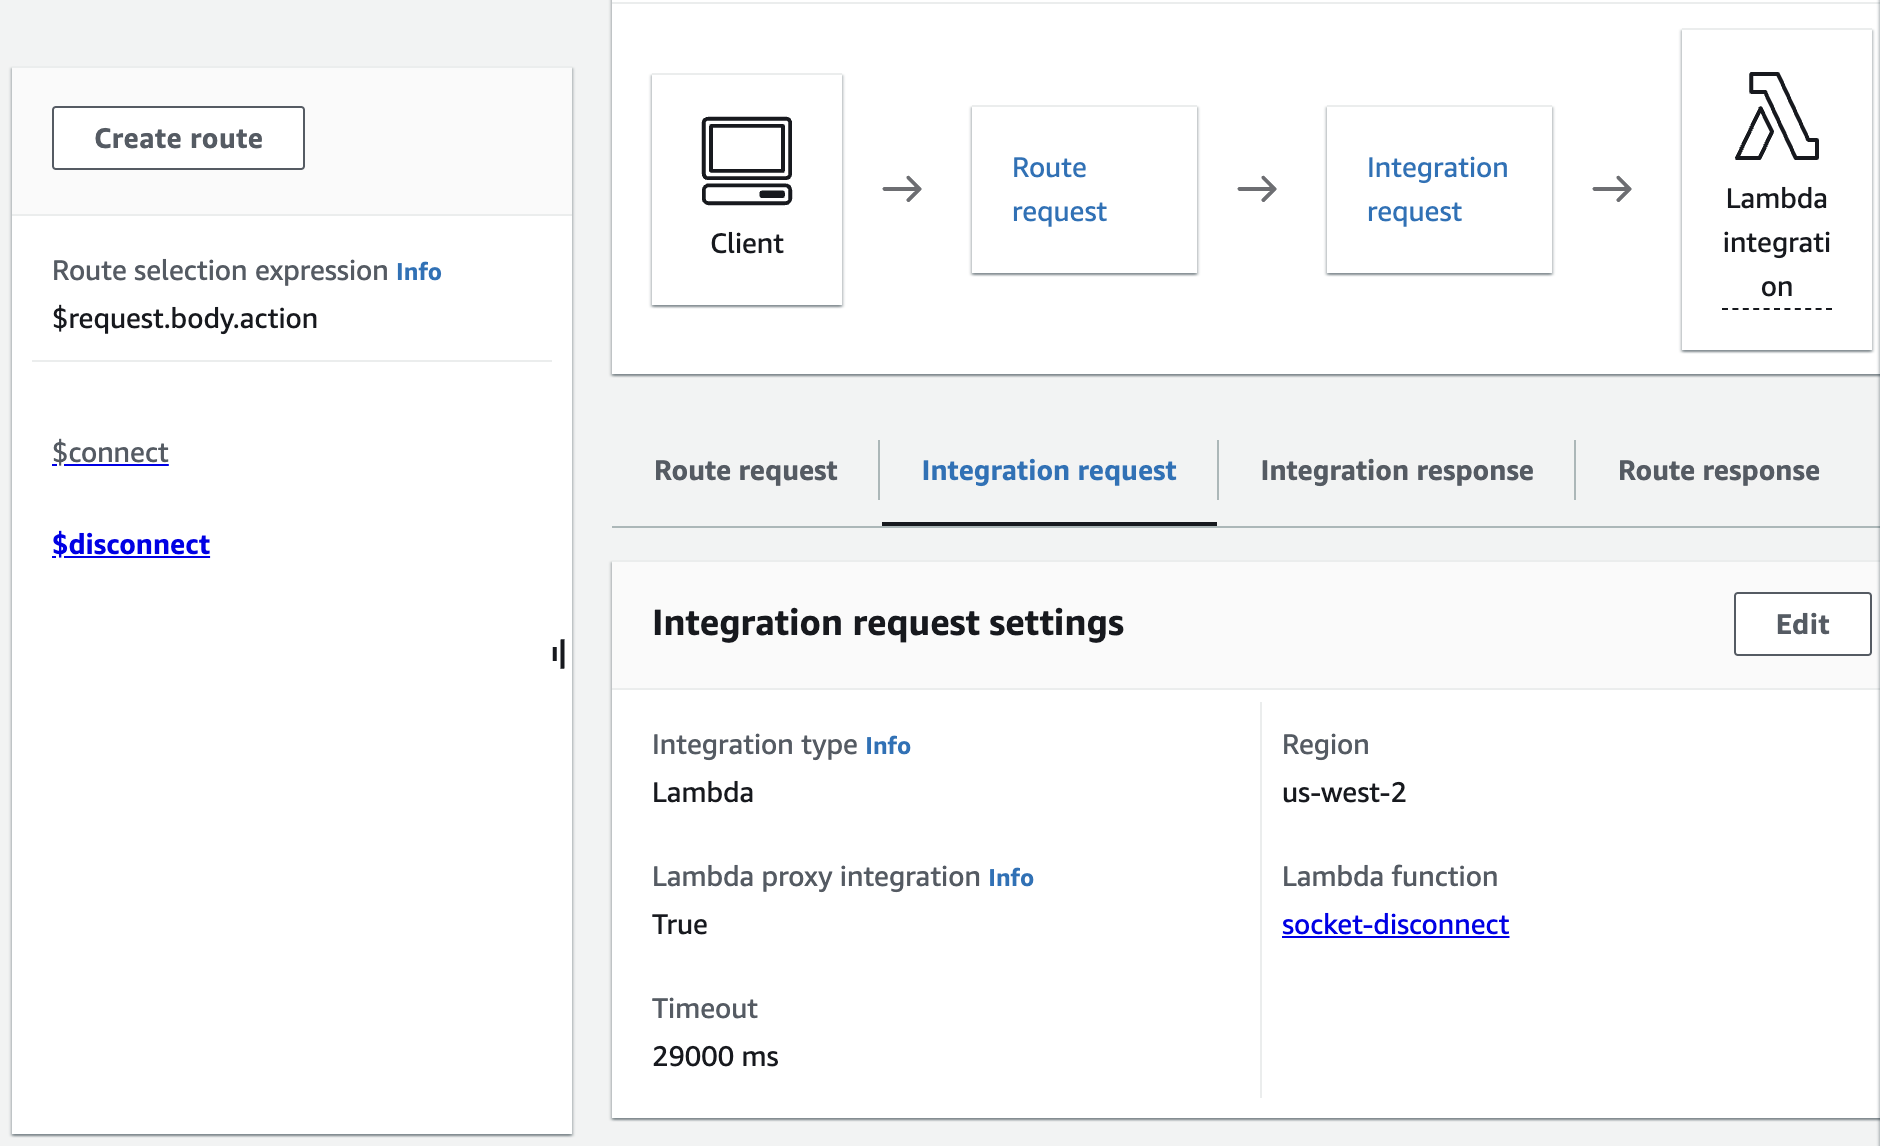Open the Integration request diagram box
Screen dimensions: 1890x1146
click(1438, 190)
